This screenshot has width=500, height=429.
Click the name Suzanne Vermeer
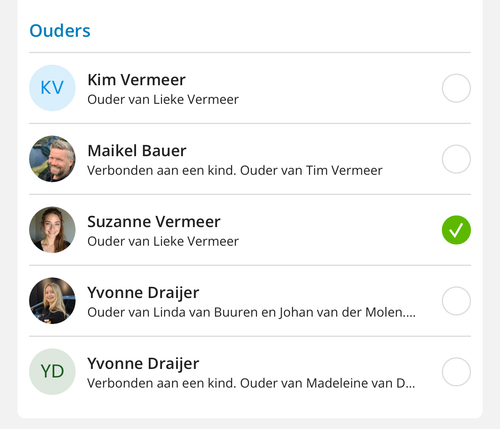coord(154,222)
